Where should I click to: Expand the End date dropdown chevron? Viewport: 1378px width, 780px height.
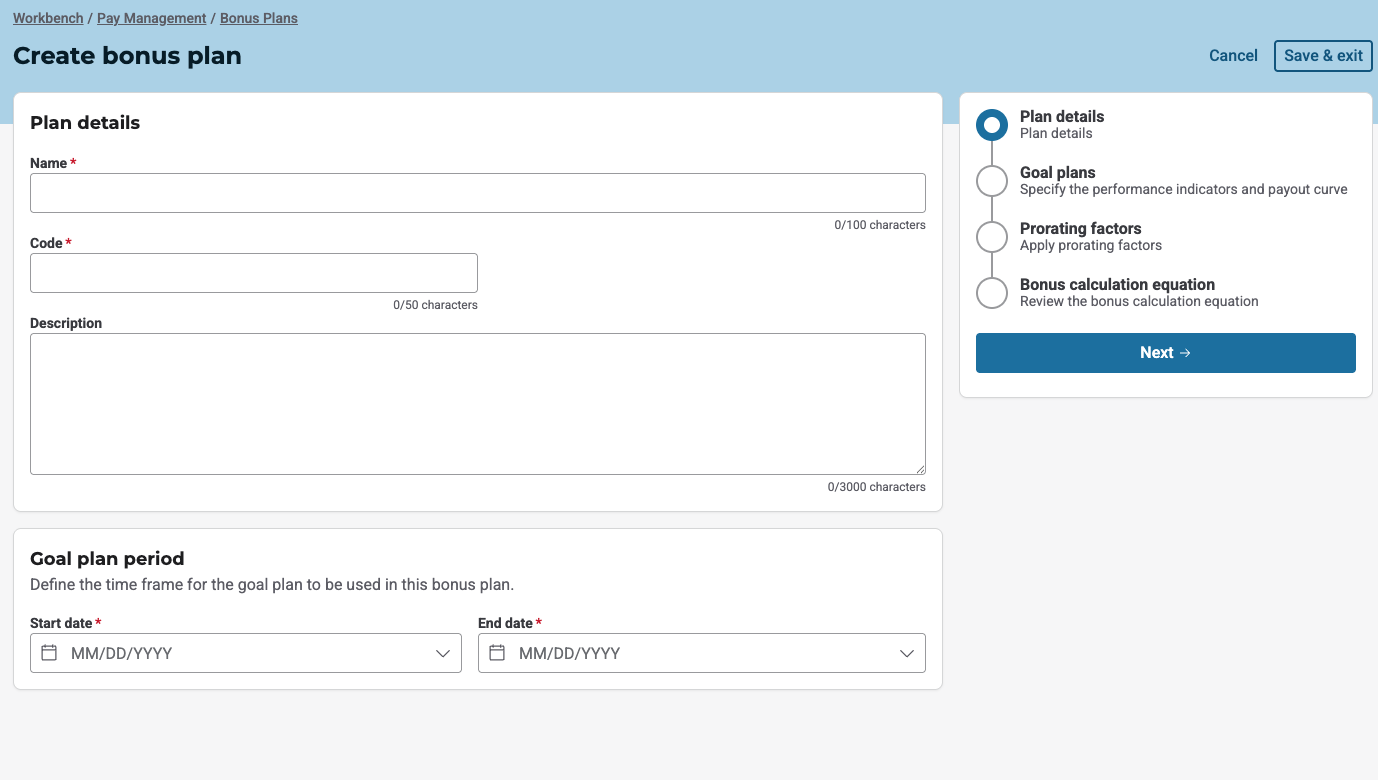click(907, 653)
